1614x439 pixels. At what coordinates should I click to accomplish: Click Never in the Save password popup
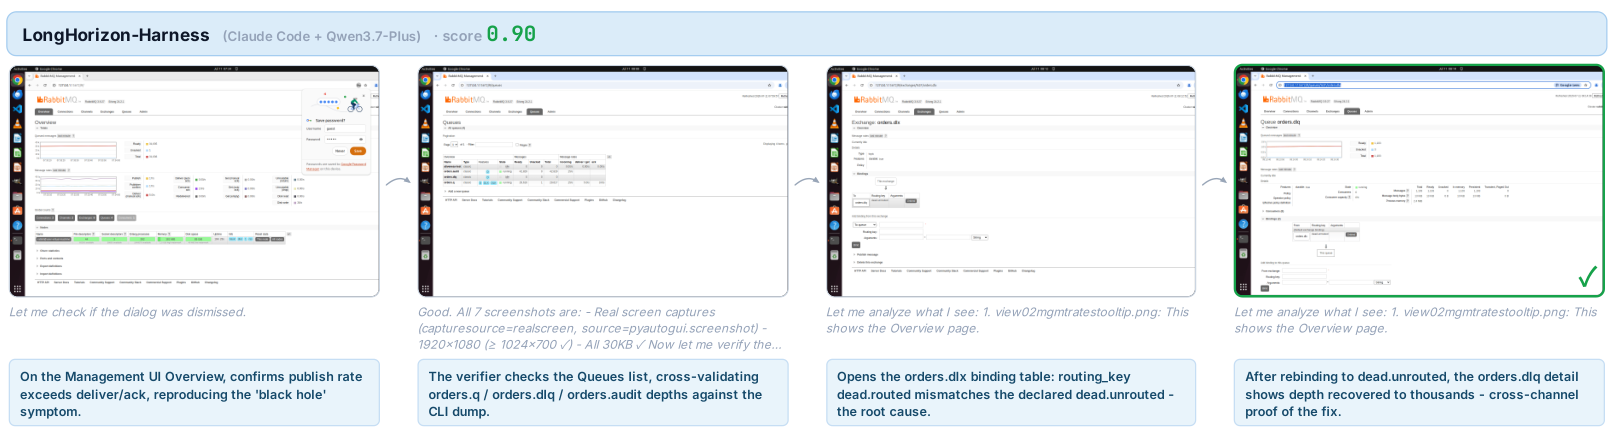pyautogui.click(x=340, y=150)
